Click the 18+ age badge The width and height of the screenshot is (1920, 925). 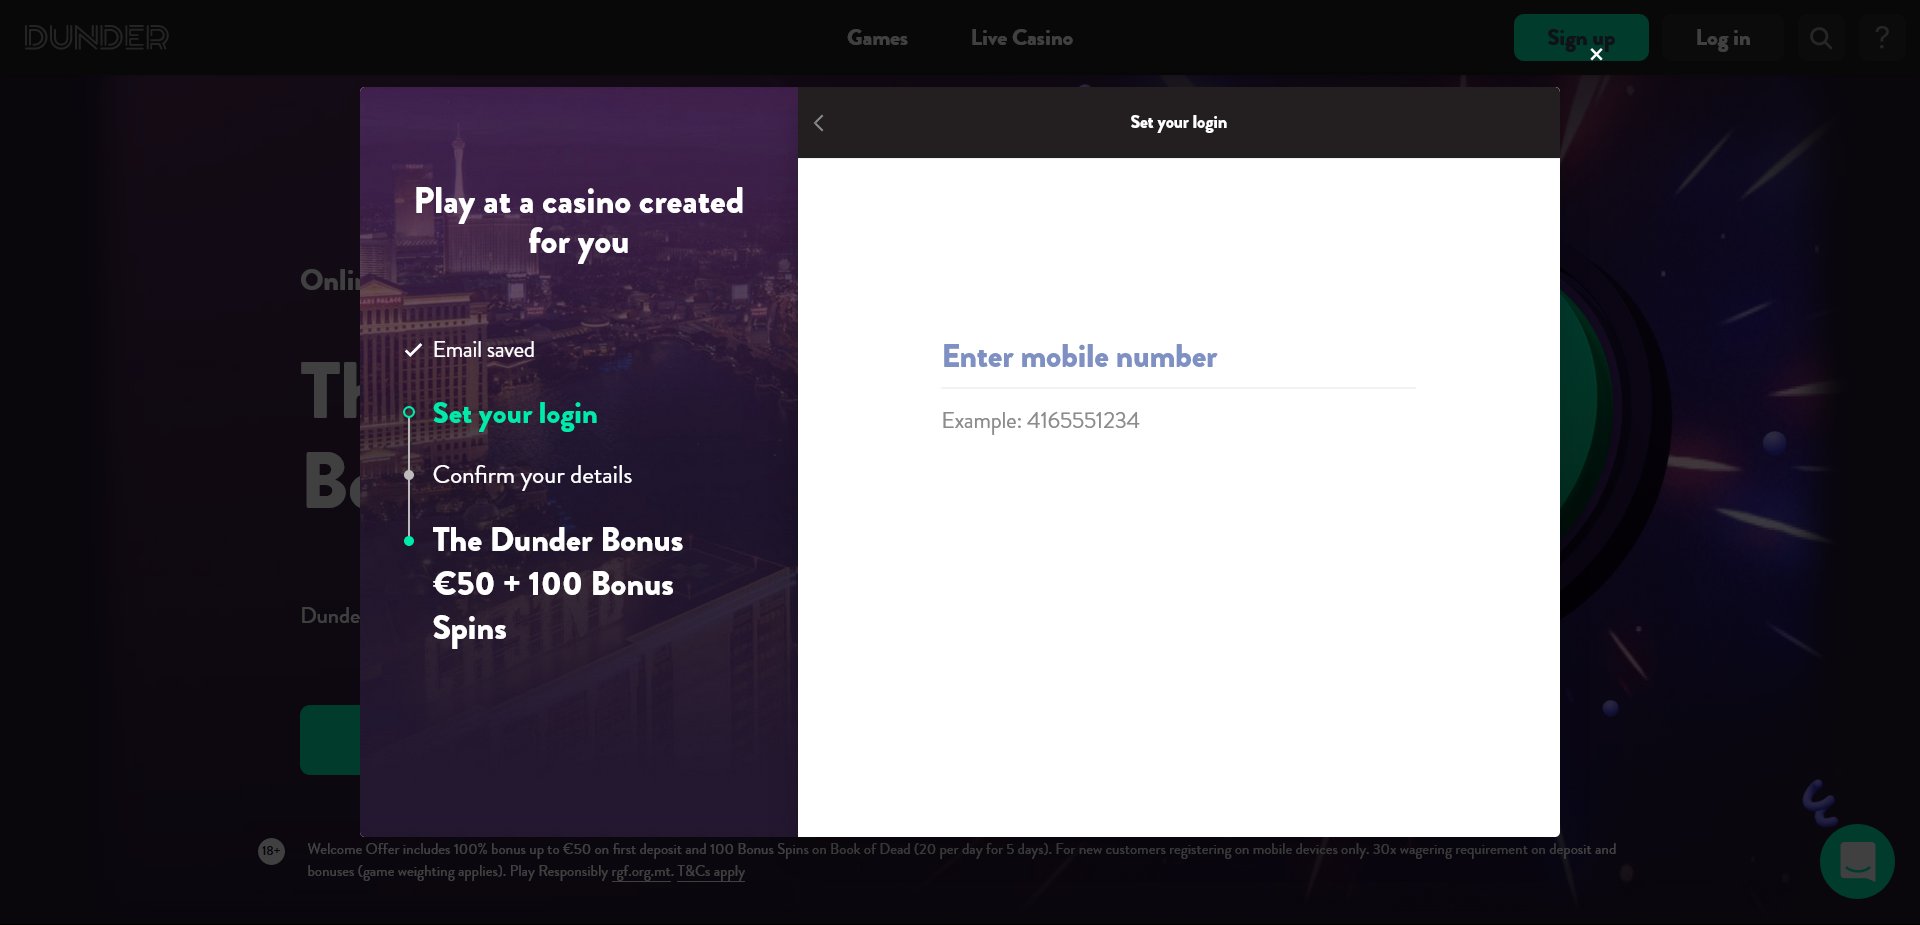point(271,851)
